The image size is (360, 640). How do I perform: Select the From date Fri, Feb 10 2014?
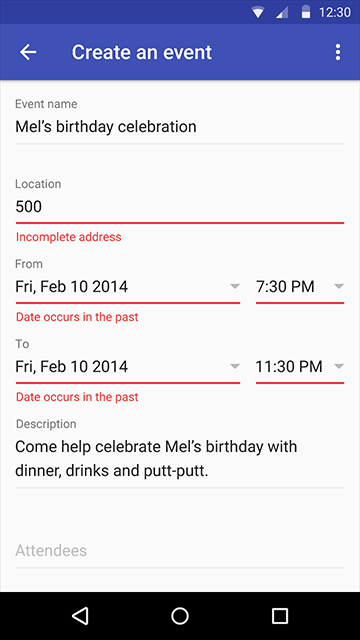[x=71, y=287]
